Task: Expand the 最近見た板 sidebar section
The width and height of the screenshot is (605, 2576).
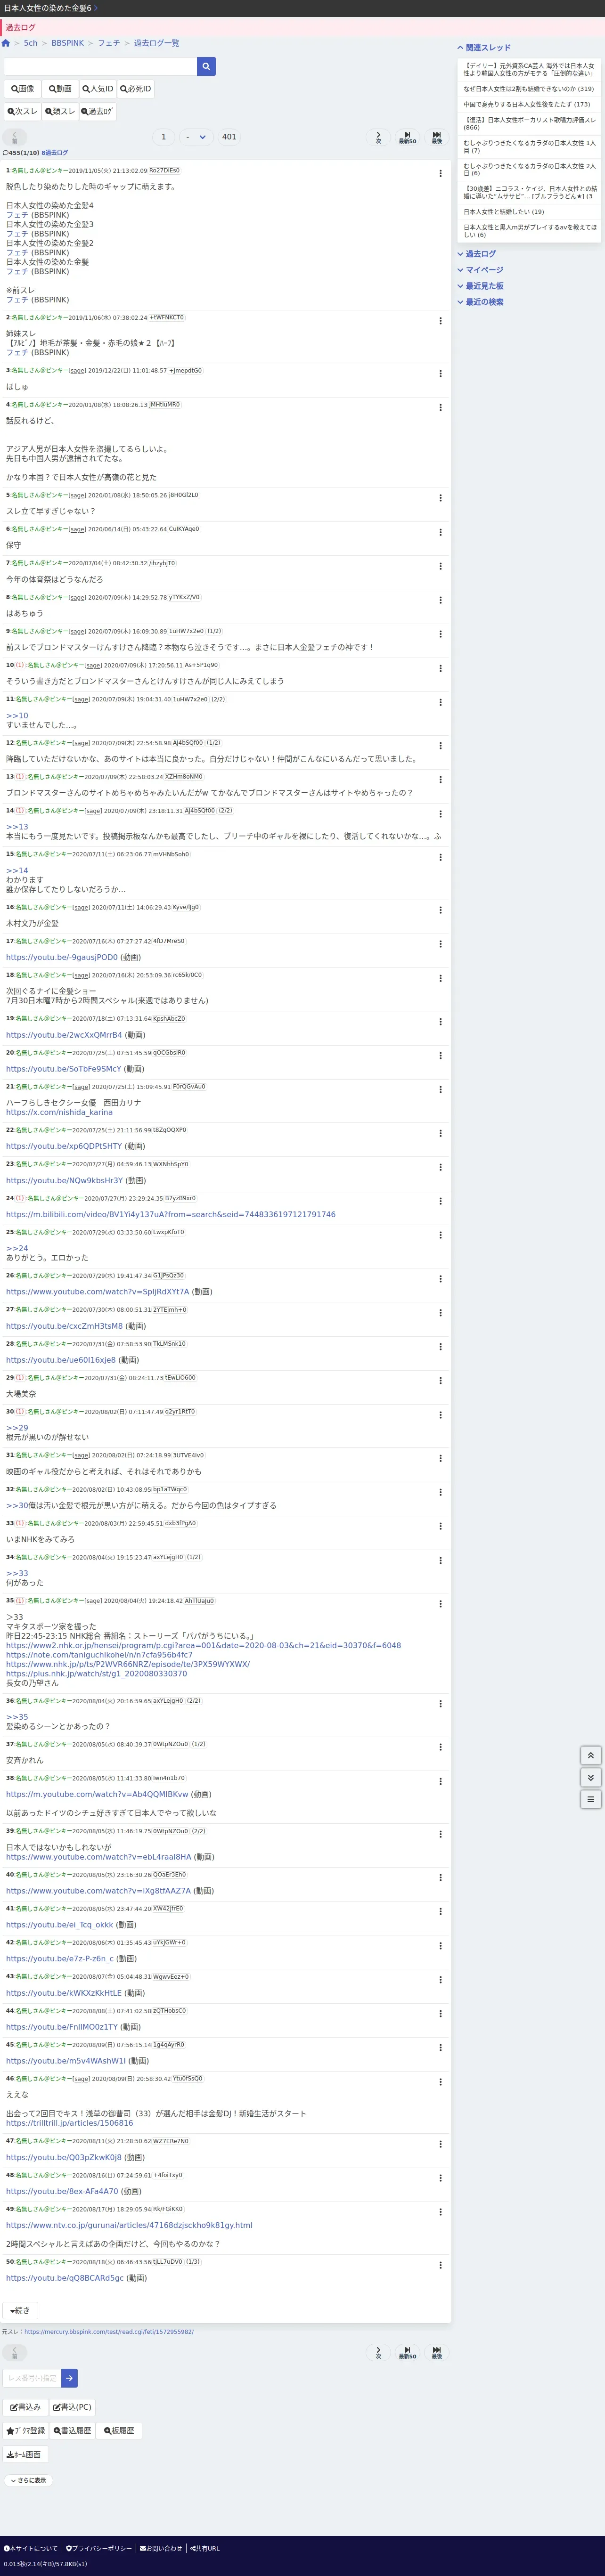Action: (x=481, y=286)
